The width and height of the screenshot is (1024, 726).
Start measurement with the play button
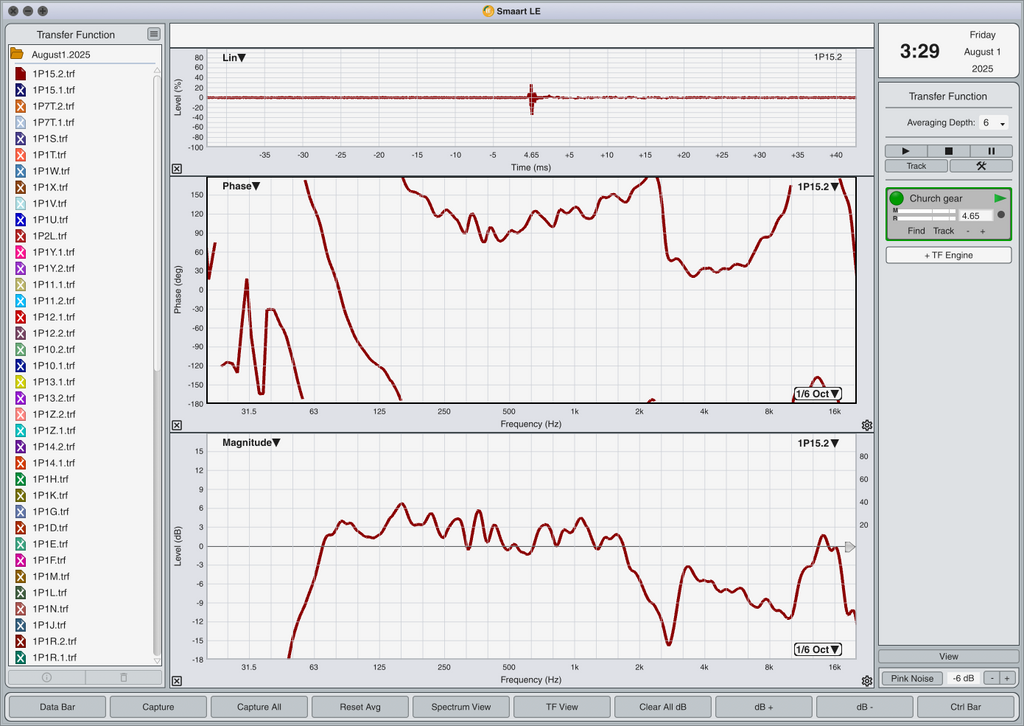pos(906,151)
